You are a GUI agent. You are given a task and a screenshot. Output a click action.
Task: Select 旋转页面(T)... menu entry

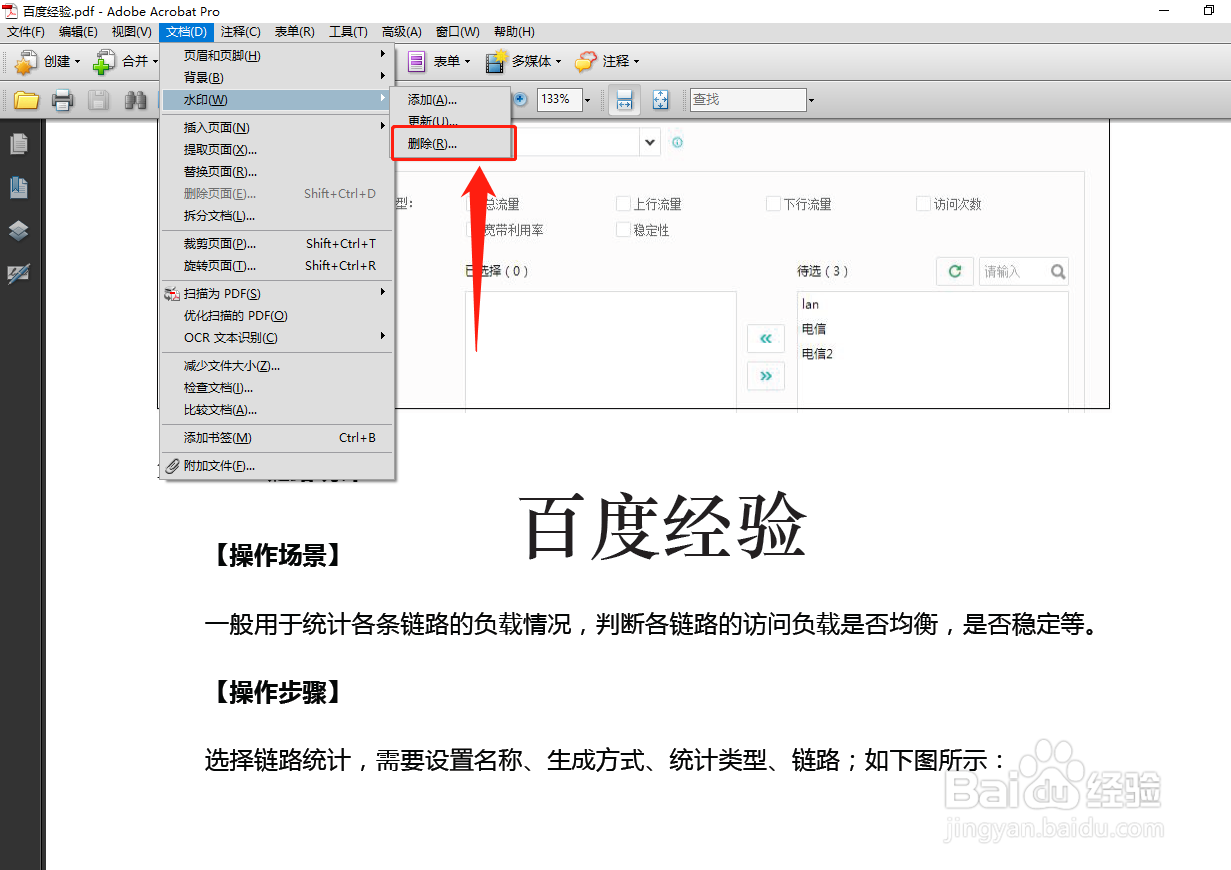point(277,265)
